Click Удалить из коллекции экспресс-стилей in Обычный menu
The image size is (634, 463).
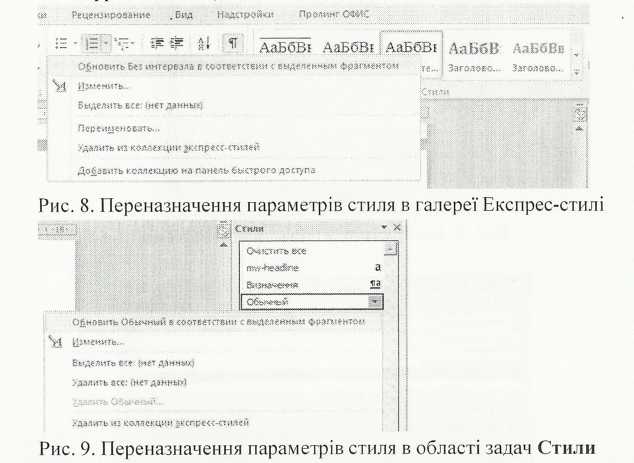pos(160,423)
